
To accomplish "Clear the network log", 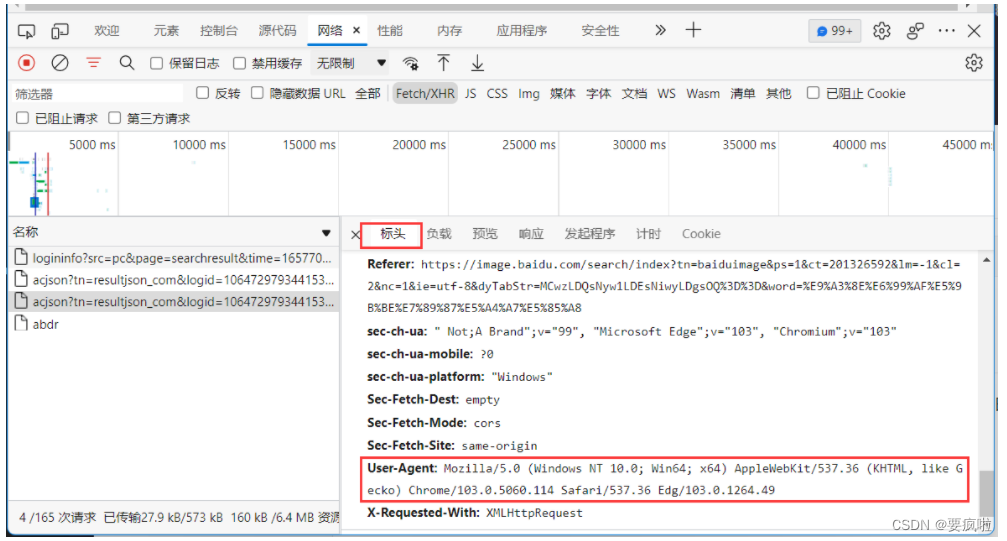I will (60, 63).
